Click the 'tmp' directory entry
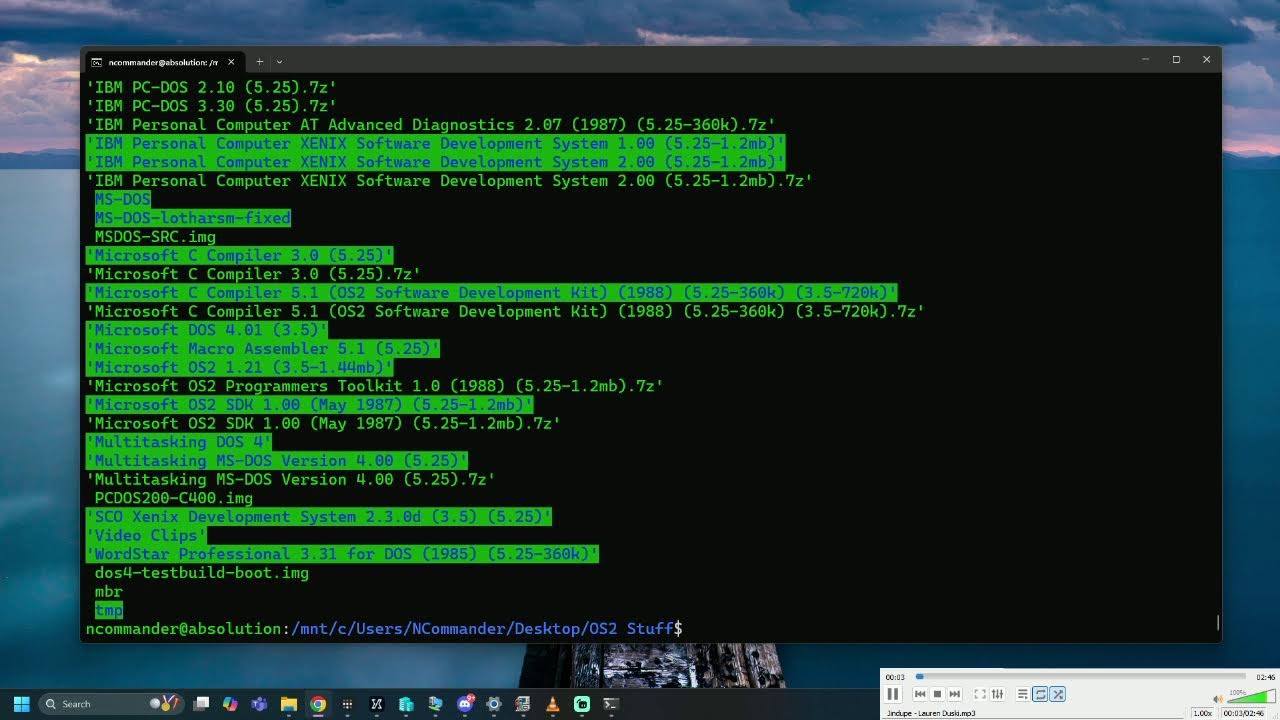The height and width of the screenshot is (720, 1280). 109,610
